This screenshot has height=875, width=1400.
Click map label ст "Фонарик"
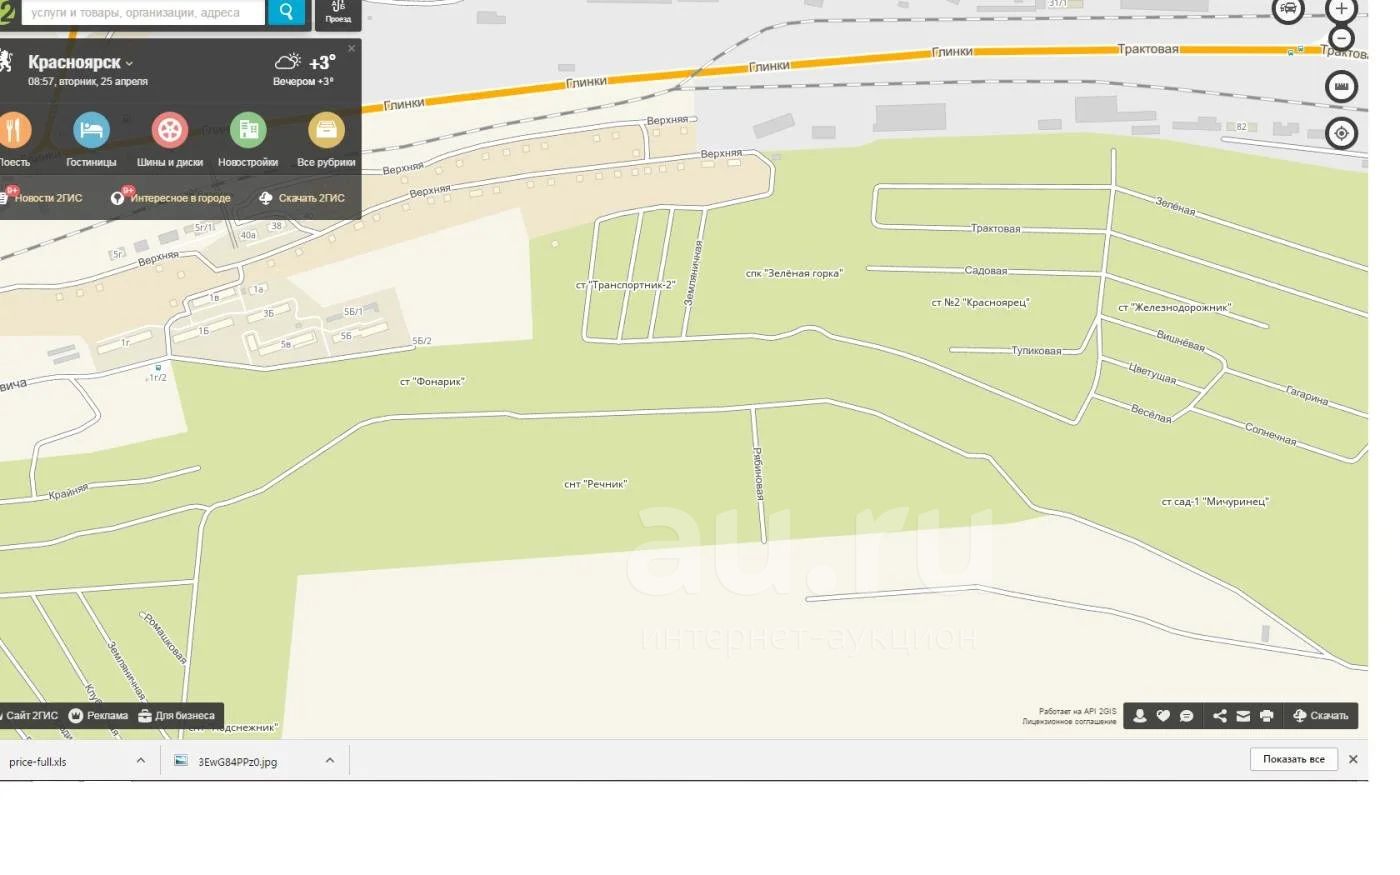click(x=432, y=381)
